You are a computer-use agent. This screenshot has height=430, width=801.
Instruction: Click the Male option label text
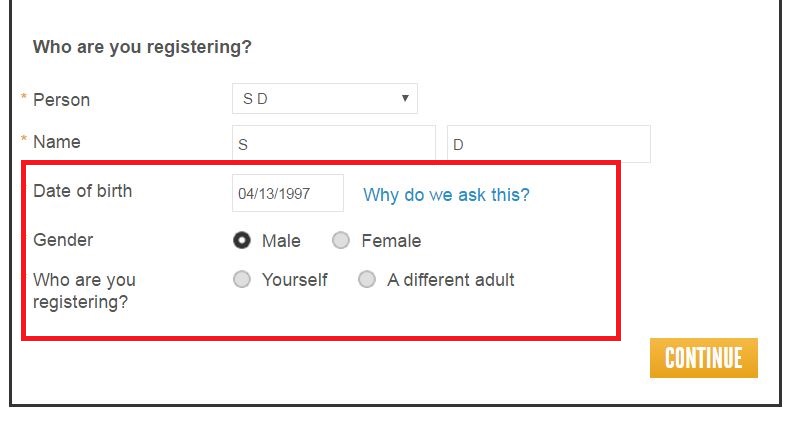[x=281, y=241]
